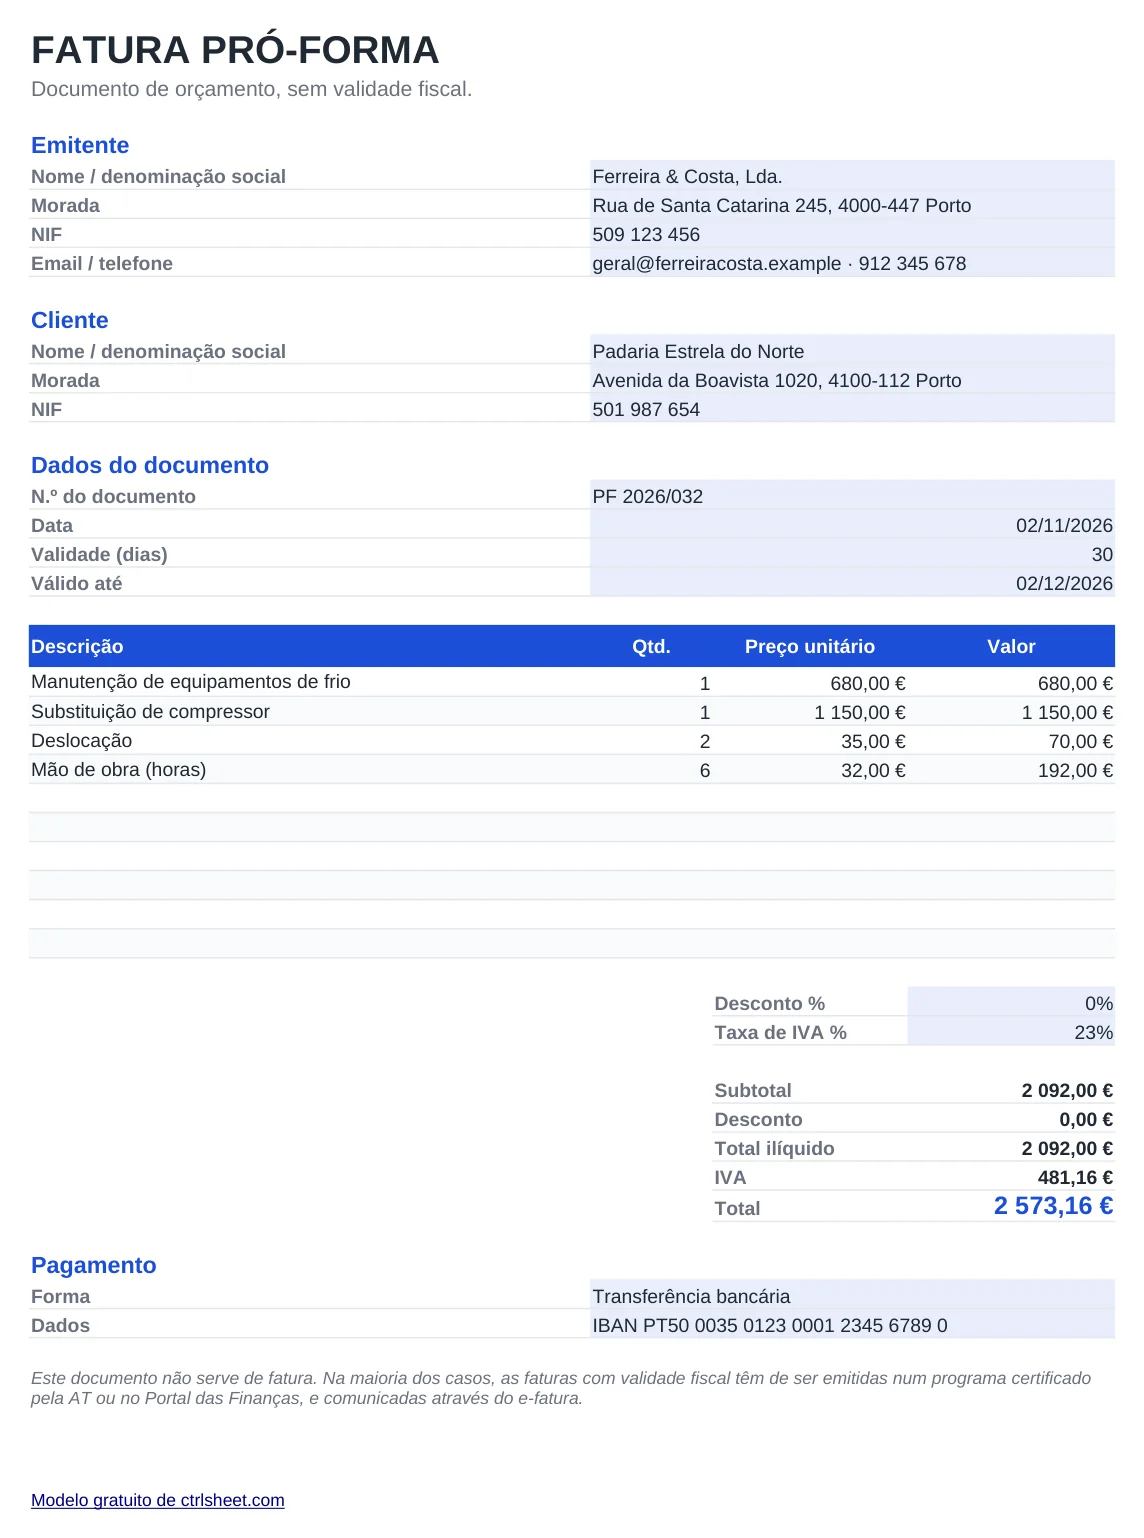Viewport: 1144px width, 1538px height.
Task: Click the 'Cliente' section heading
Action: point(70,320)
